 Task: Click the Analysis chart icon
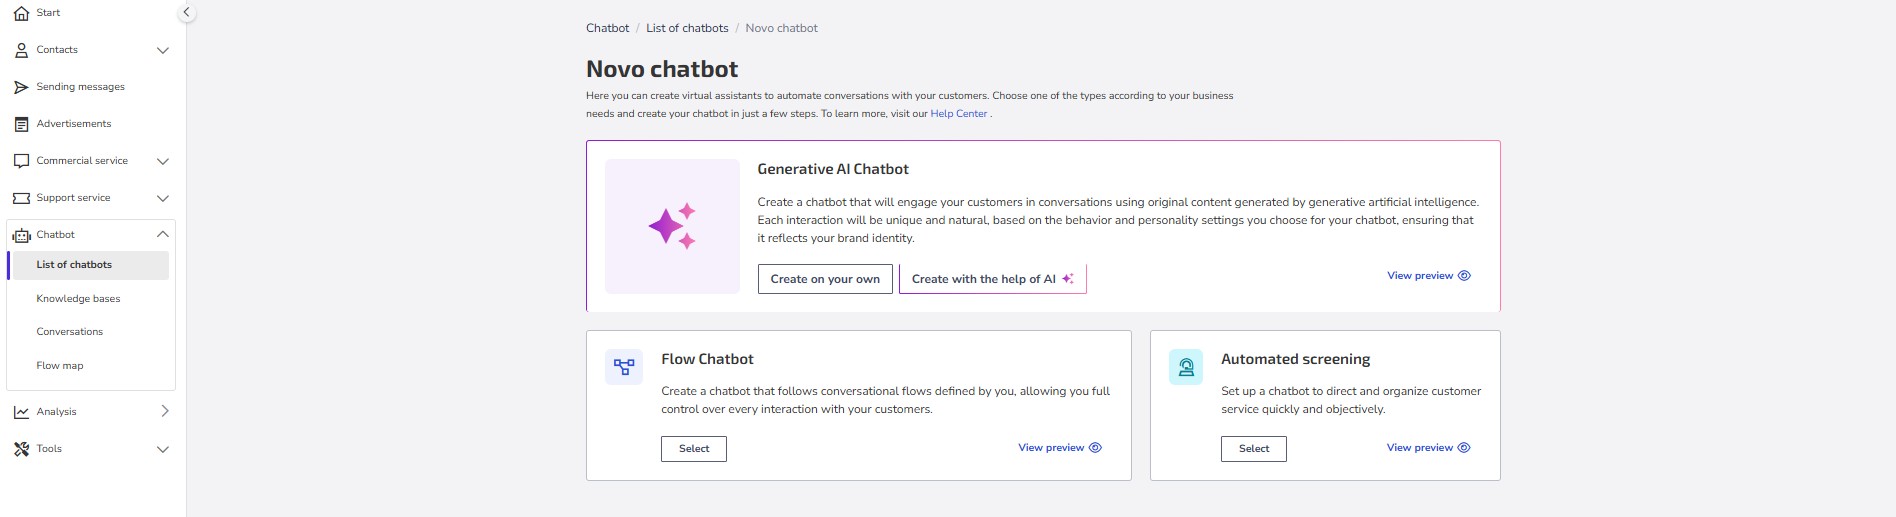tap(21, 412)
